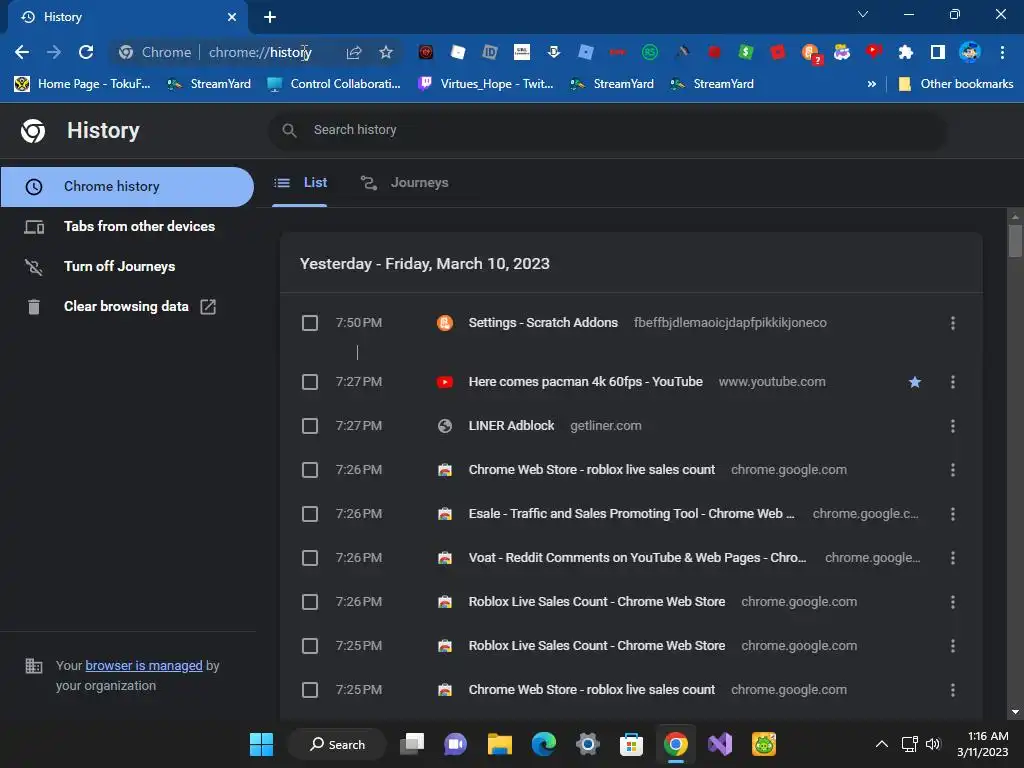
Task: Open Visual Studio from the taskbar
Action: pos(720,744)
